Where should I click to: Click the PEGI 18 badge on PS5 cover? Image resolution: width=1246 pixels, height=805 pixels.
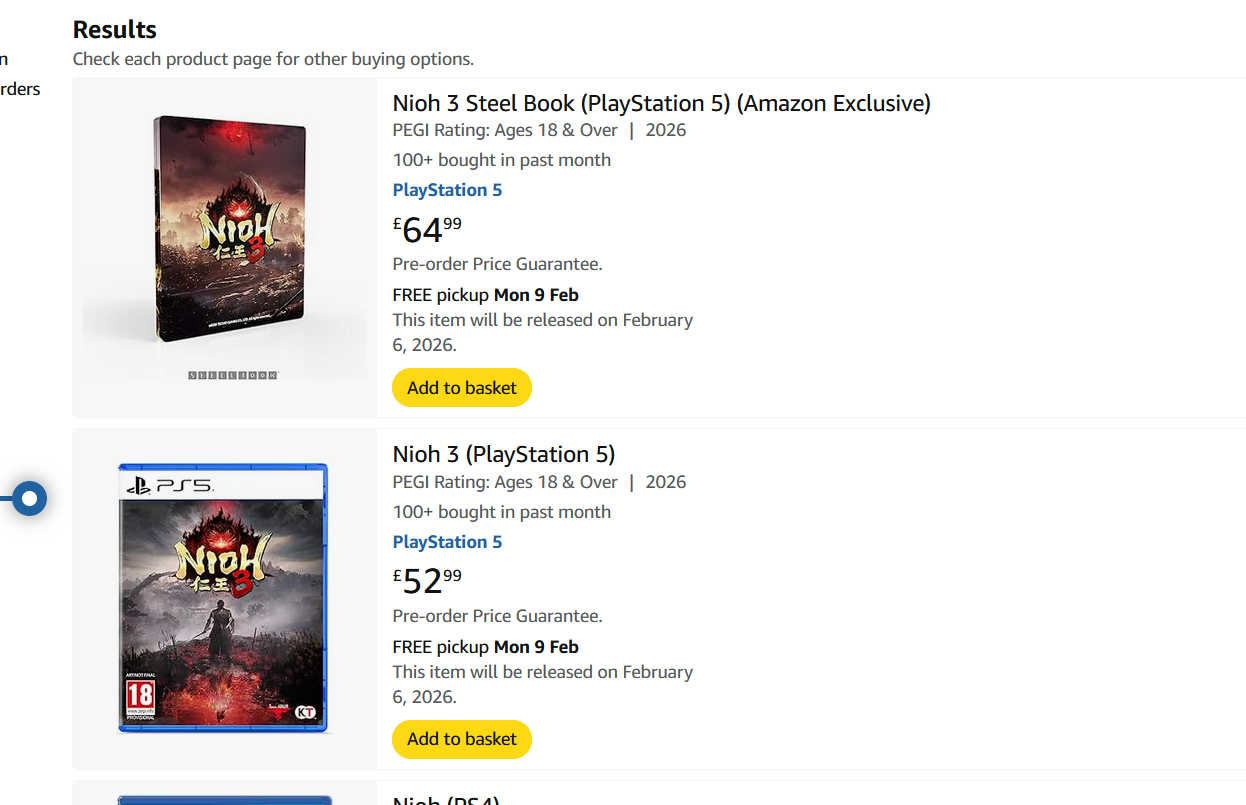point(140,697)
